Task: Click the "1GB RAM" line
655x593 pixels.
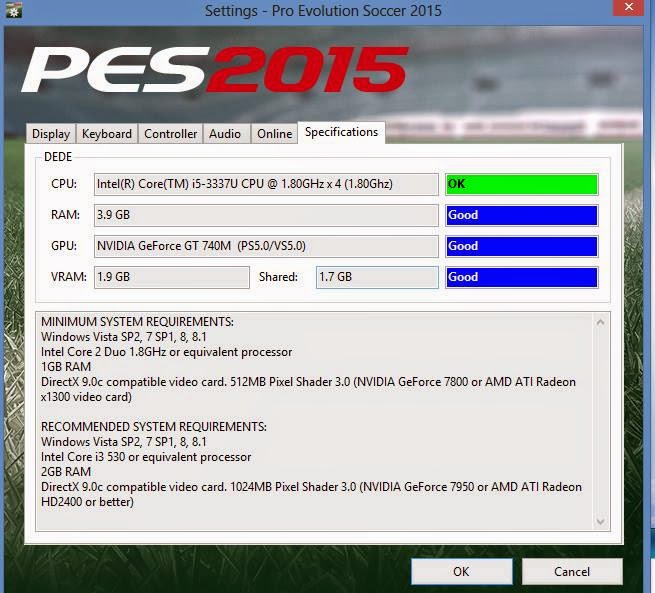Action: click(66, 366)
